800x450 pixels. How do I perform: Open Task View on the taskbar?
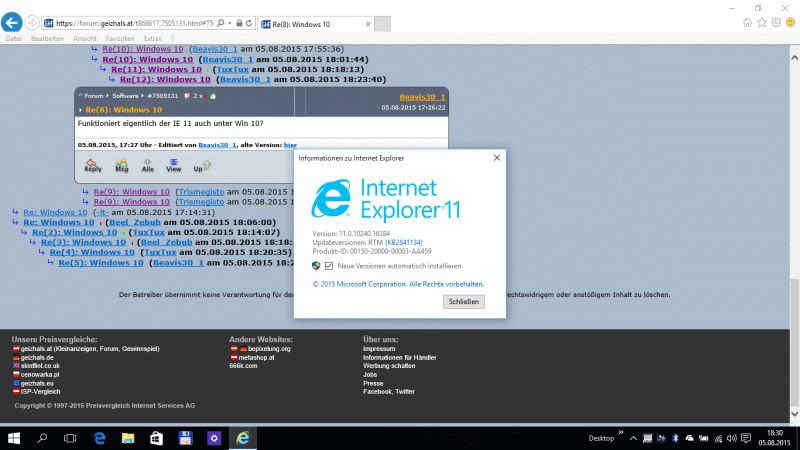coord(70,438)
